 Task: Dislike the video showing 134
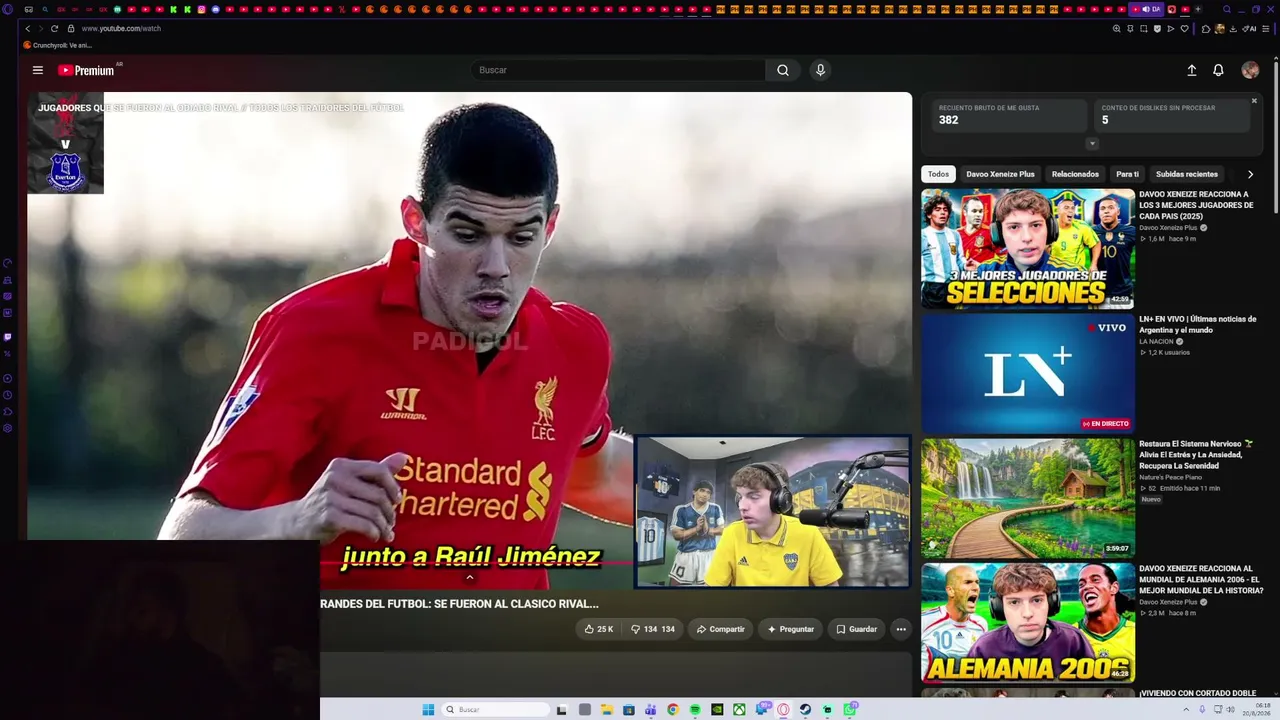652,629
